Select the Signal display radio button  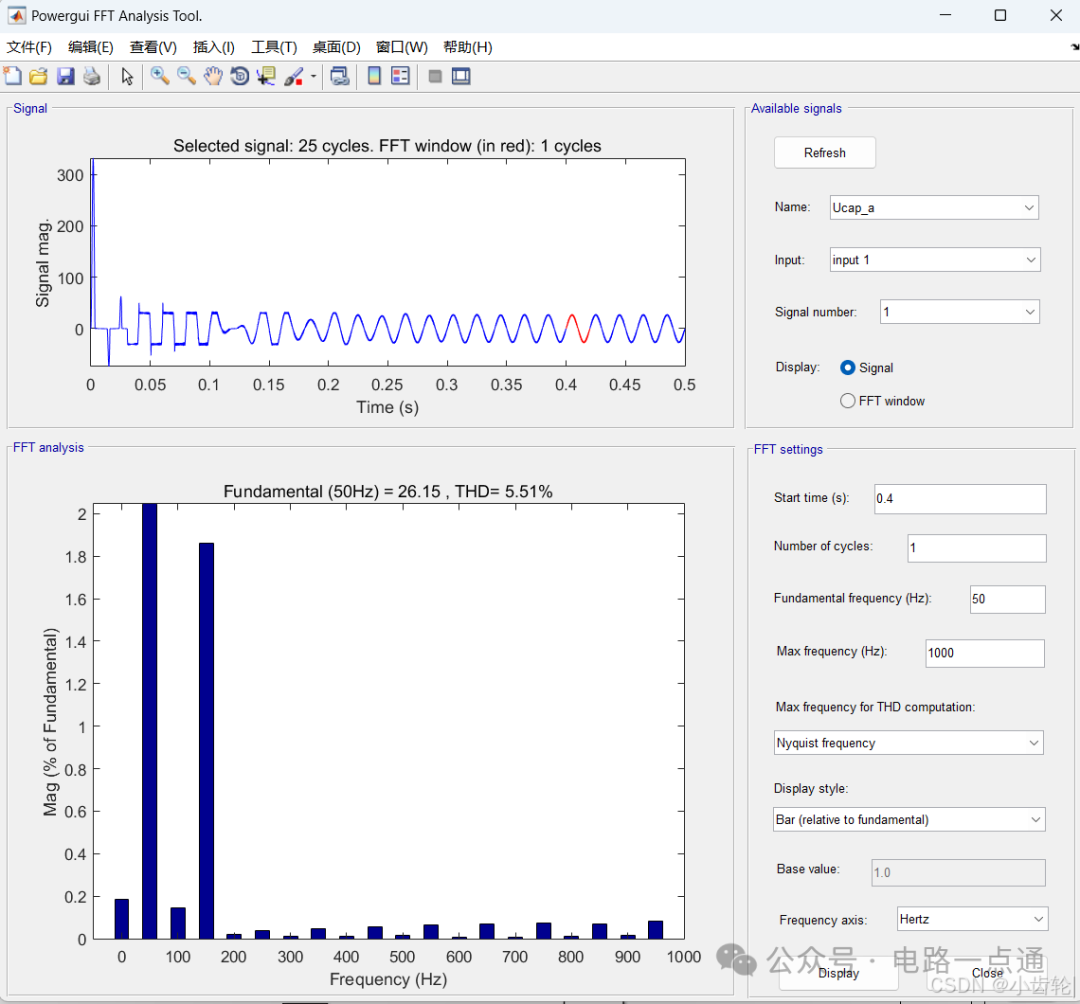(848, 368)
